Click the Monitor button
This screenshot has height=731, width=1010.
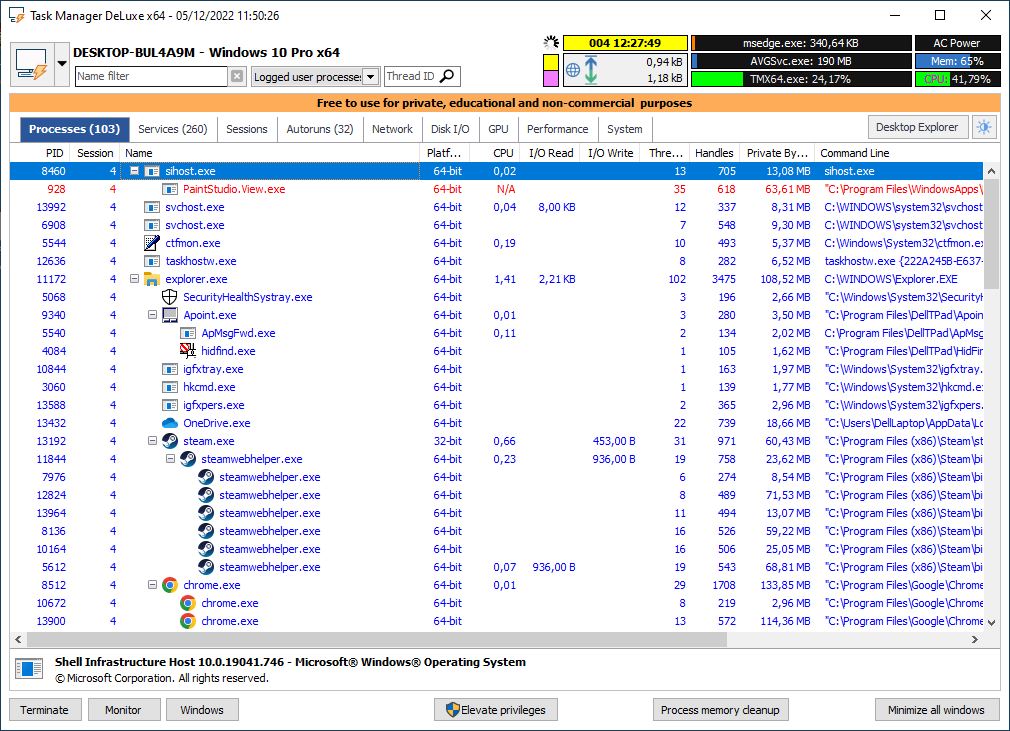tap(123, 710)
